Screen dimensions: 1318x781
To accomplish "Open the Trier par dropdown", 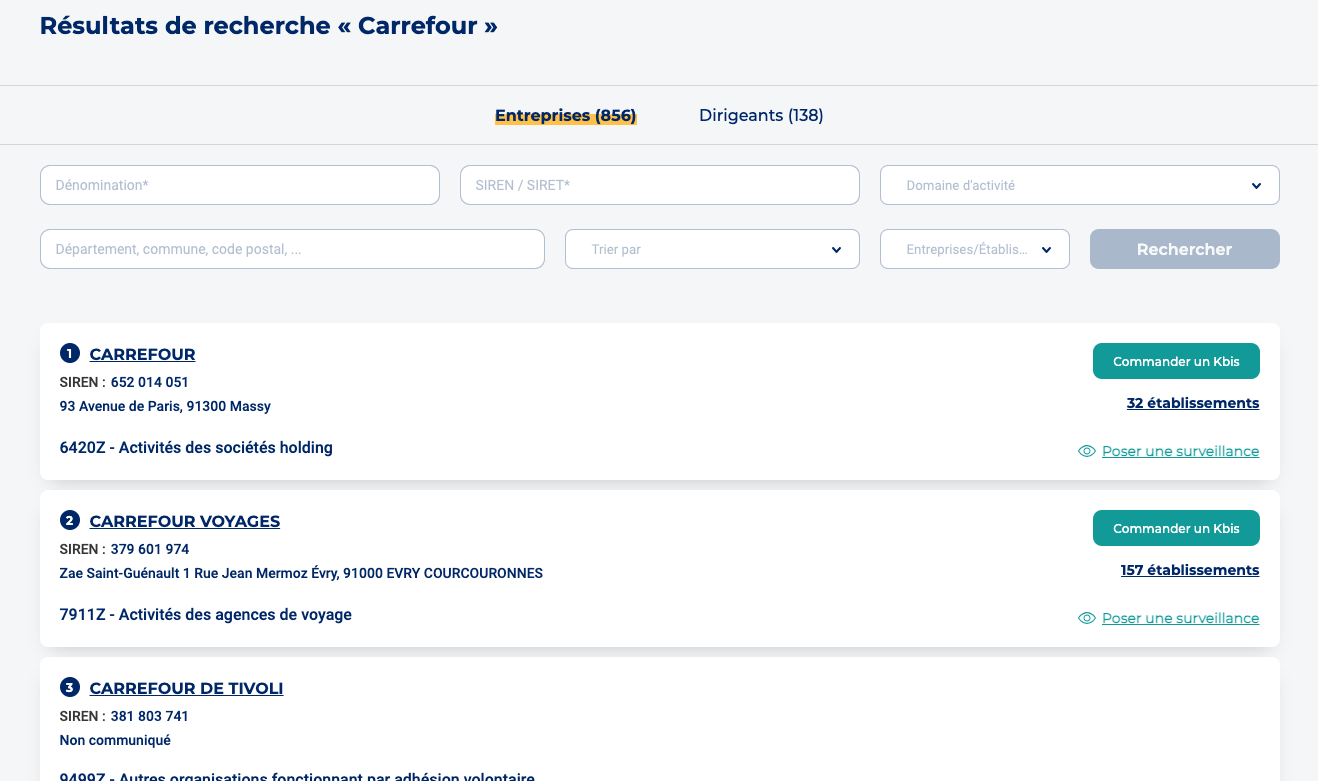I will point(712,249).
